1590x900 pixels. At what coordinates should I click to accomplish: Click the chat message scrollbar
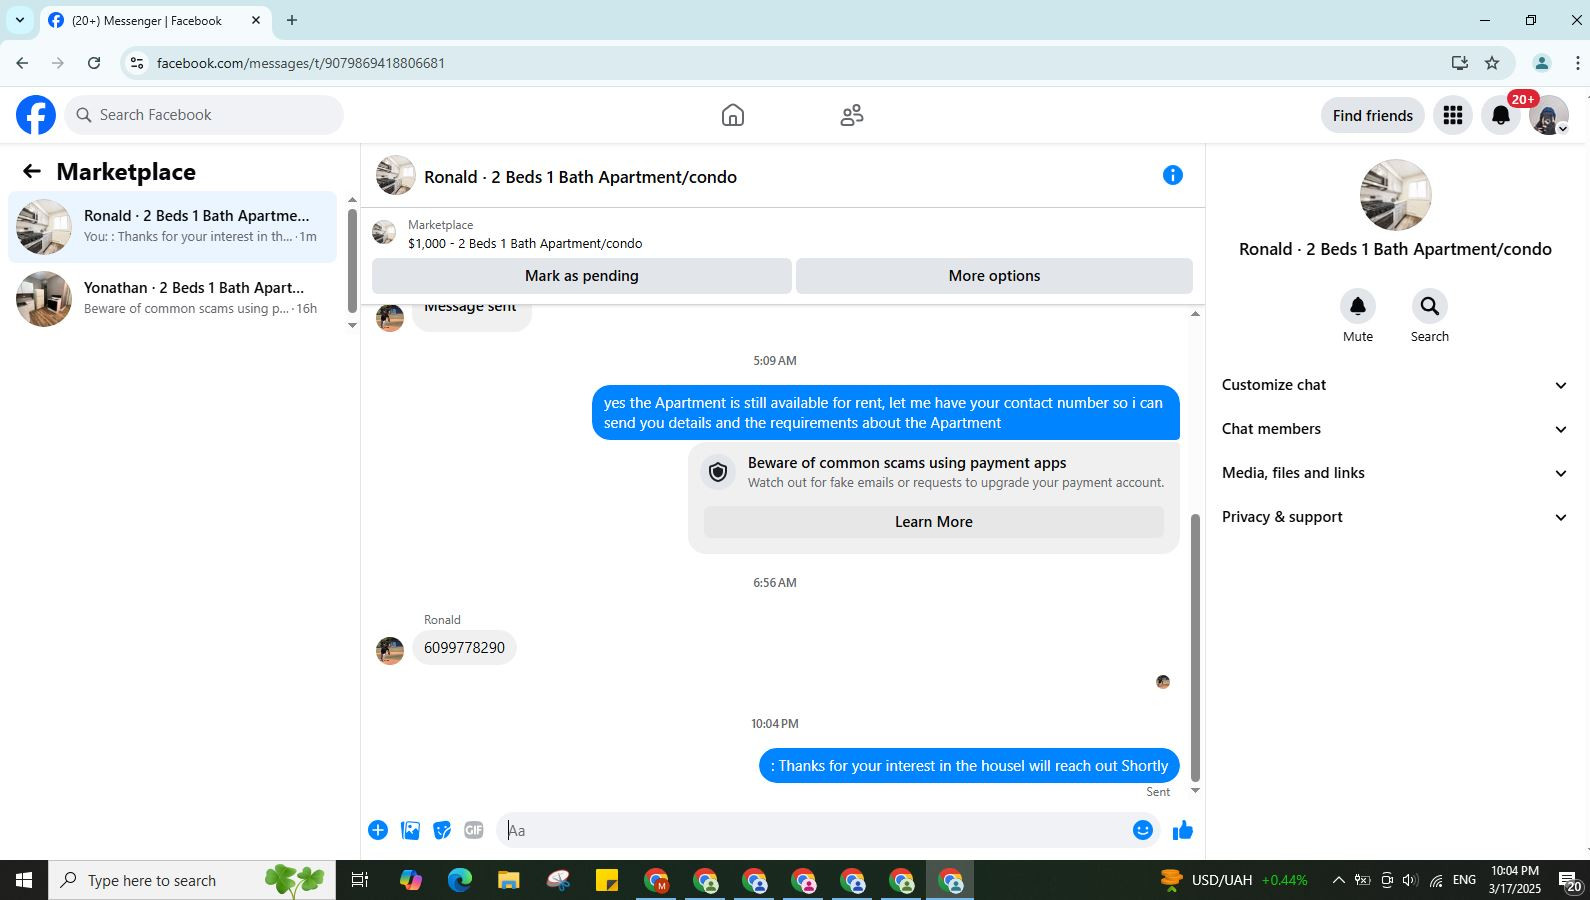click(1195, 648)
